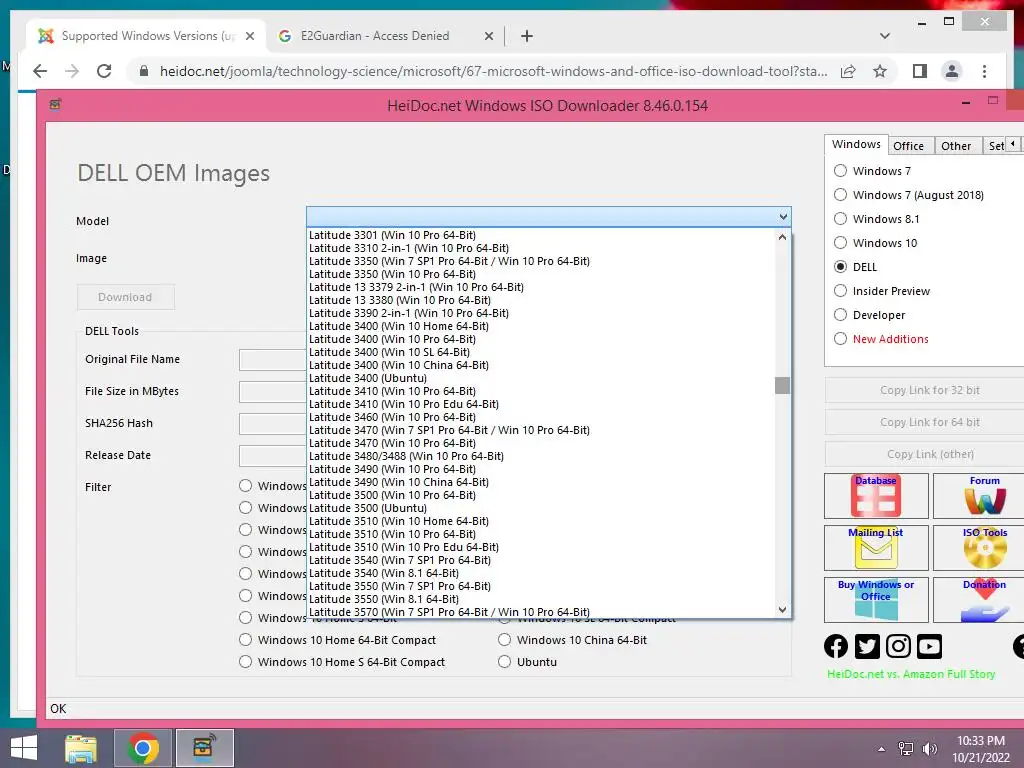Reload the heidoc.net page

pyautogui.click(x=104, y=71)
